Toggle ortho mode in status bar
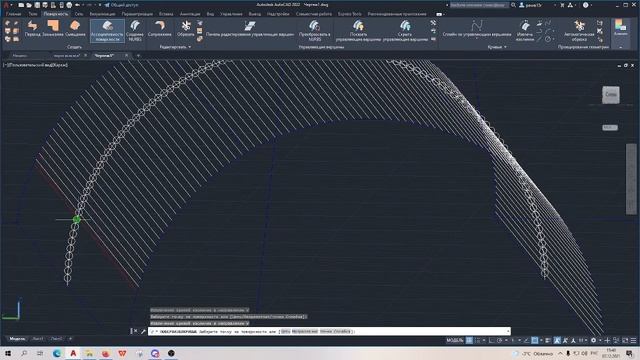This screenshot has height=360, width=640. pos(491,340)
